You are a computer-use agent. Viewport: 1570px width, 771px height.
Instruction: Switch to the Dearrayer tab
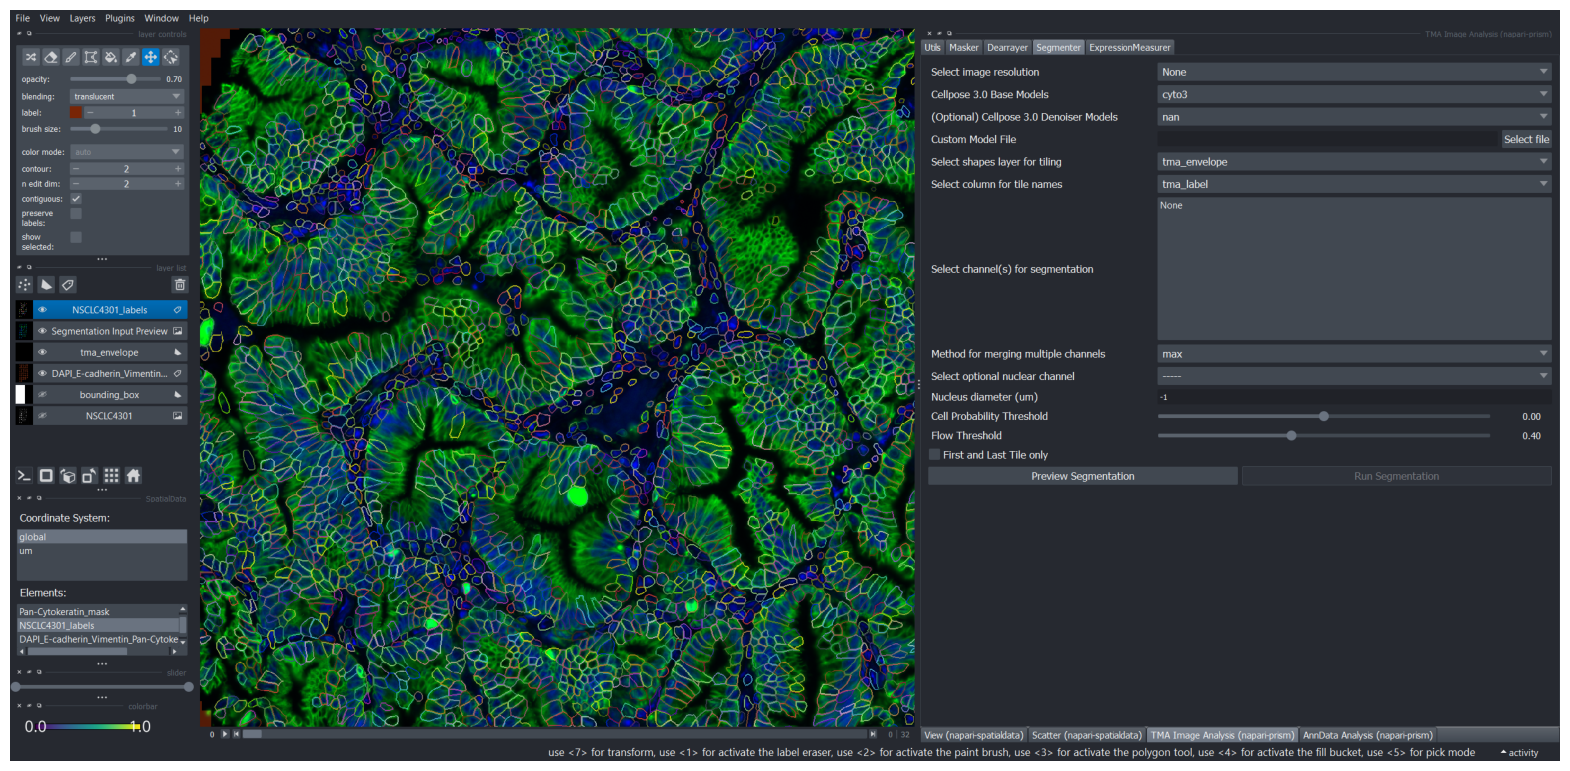point(1007,47)
